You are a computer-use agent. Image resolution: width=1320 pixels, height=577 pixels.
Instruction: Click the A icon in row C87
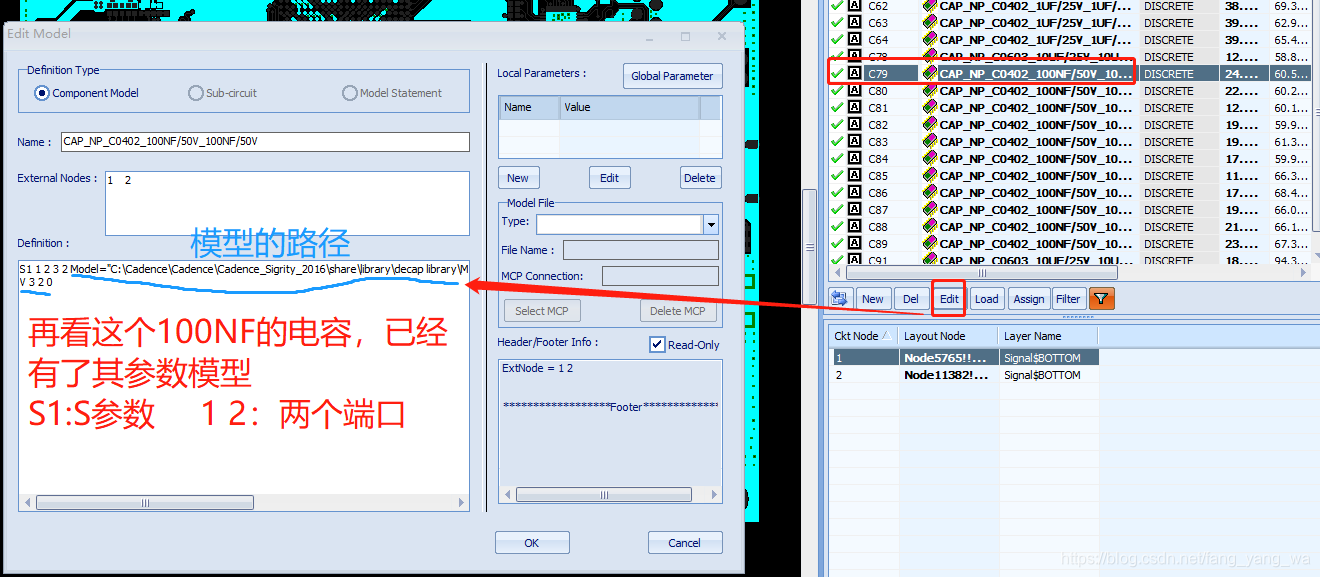(854, 209)
